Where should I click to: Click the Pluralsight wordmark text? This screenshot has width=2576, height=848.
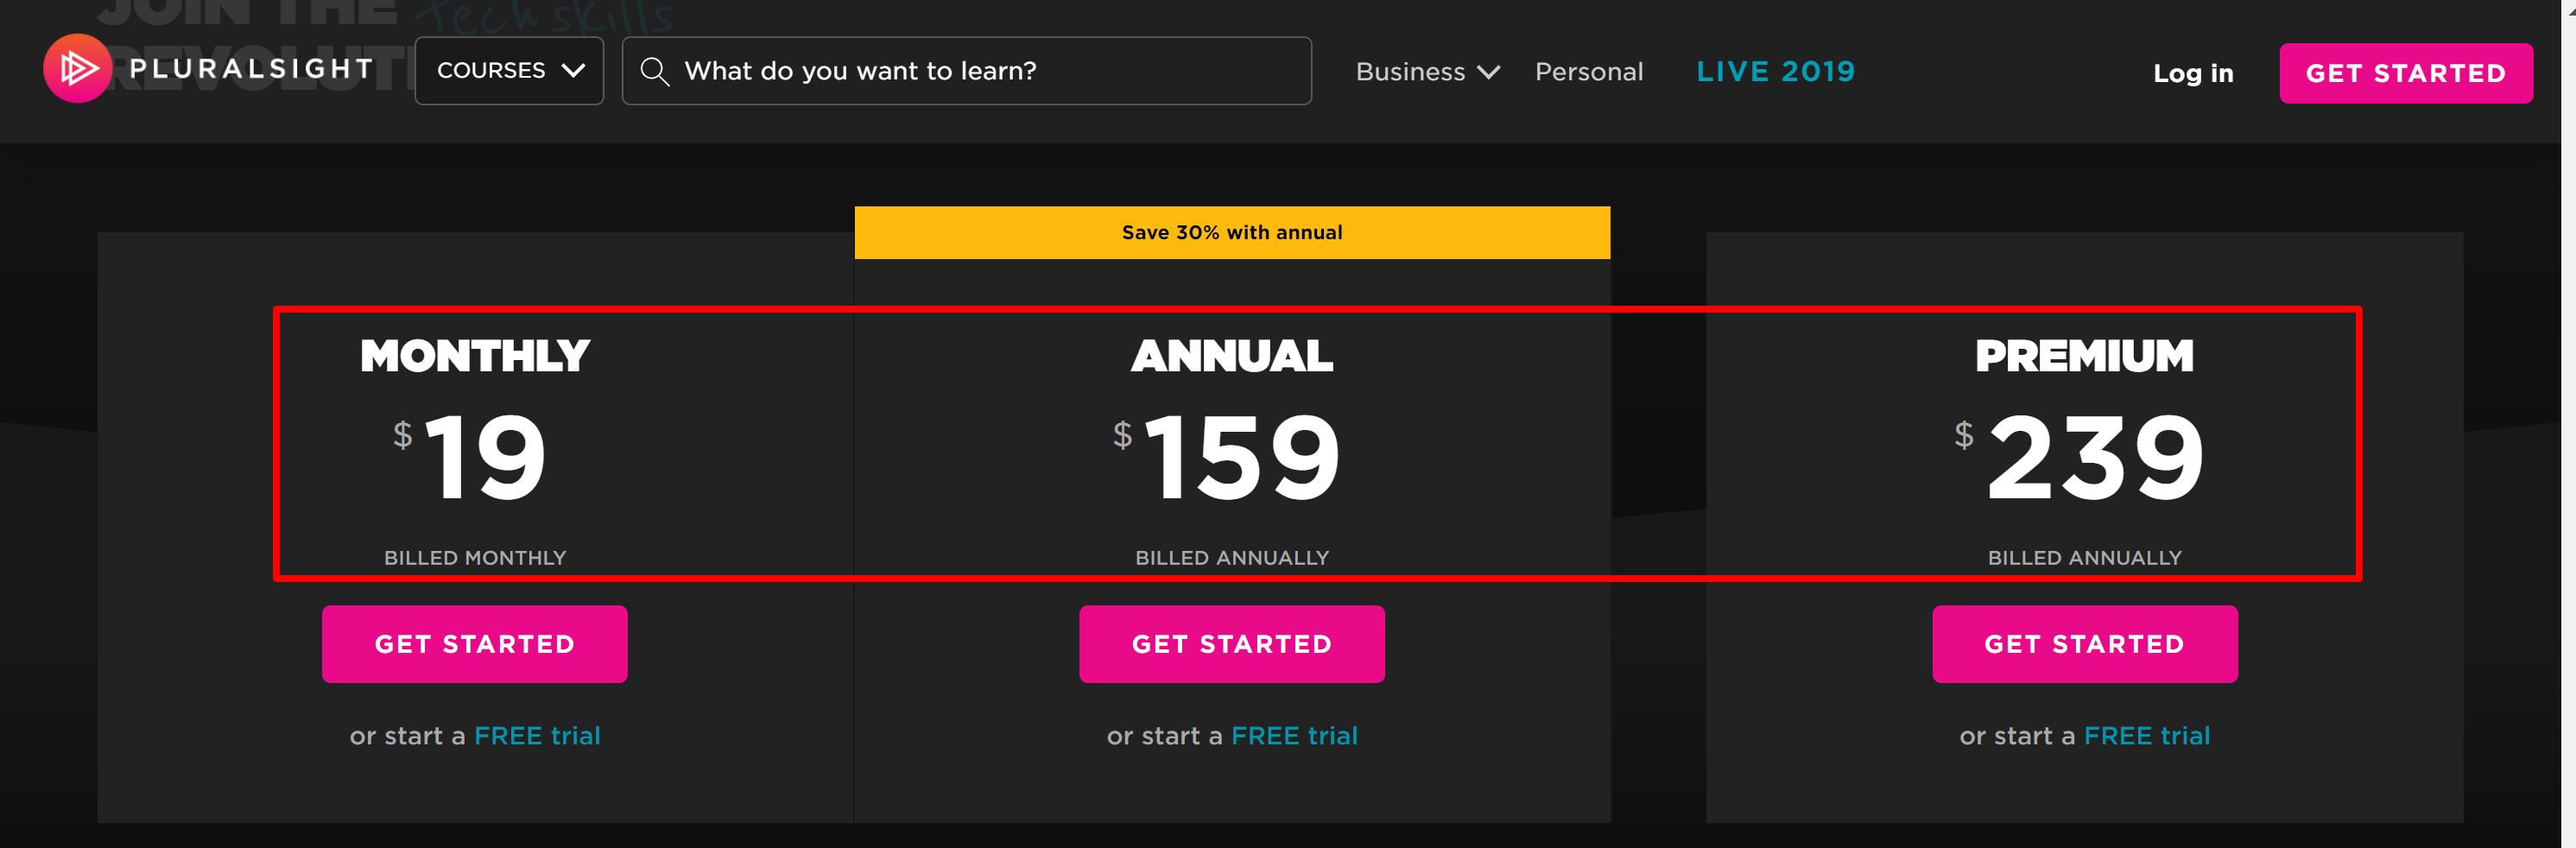[x=251, y=69]
